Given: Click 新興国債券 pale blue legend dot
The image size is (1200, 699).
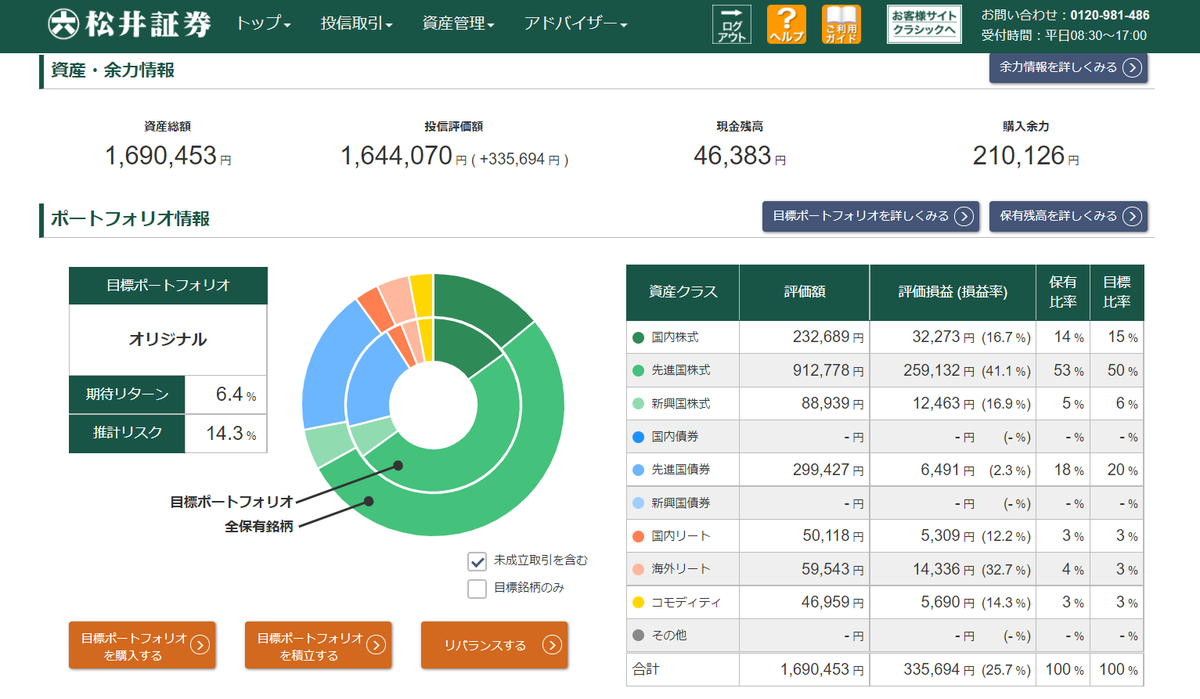Looking at the screenshot, I should pos(638,502).
